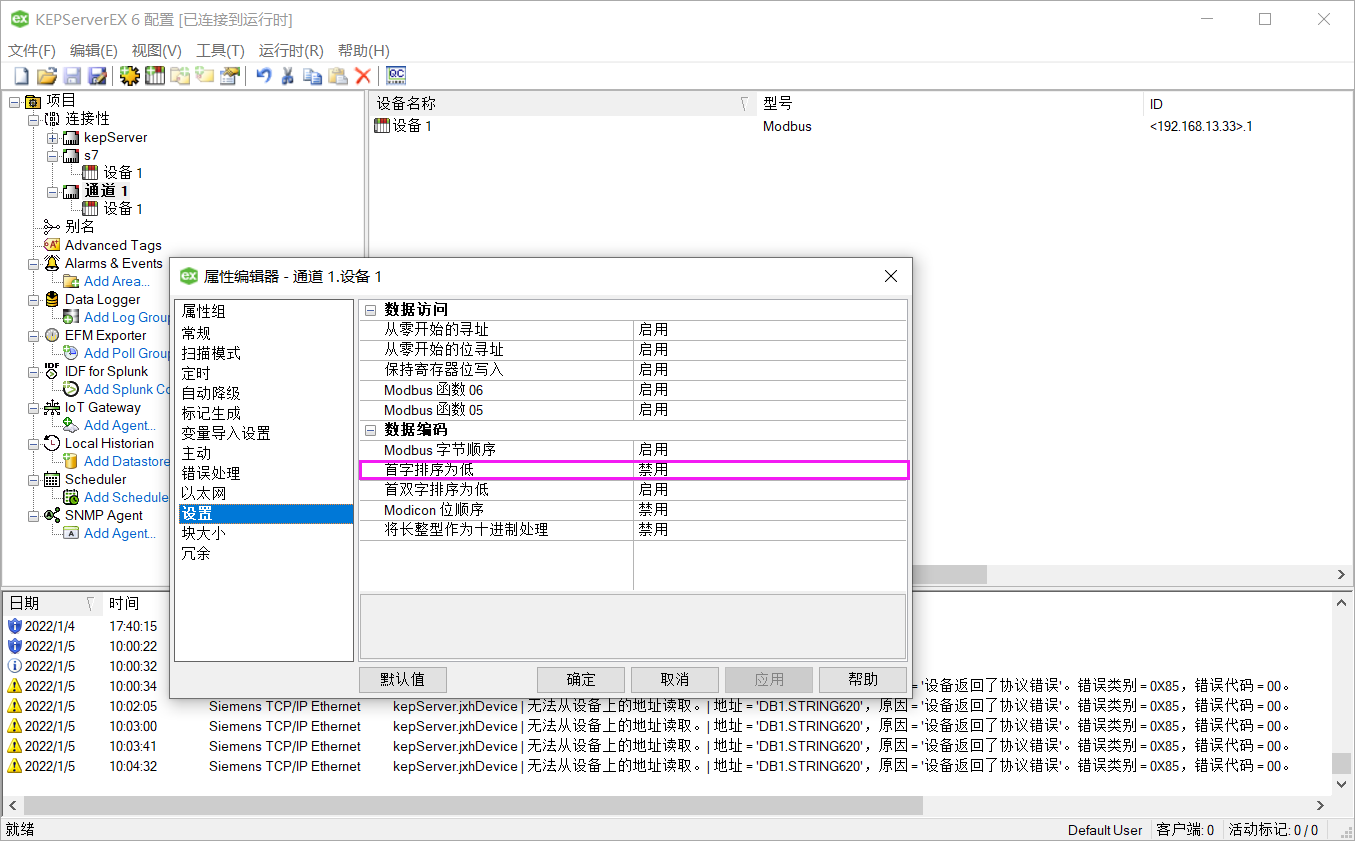Change 保持寄存器位写入 value 启用
The width and height of the screenshot is (1355, 841).
[770, 370]
